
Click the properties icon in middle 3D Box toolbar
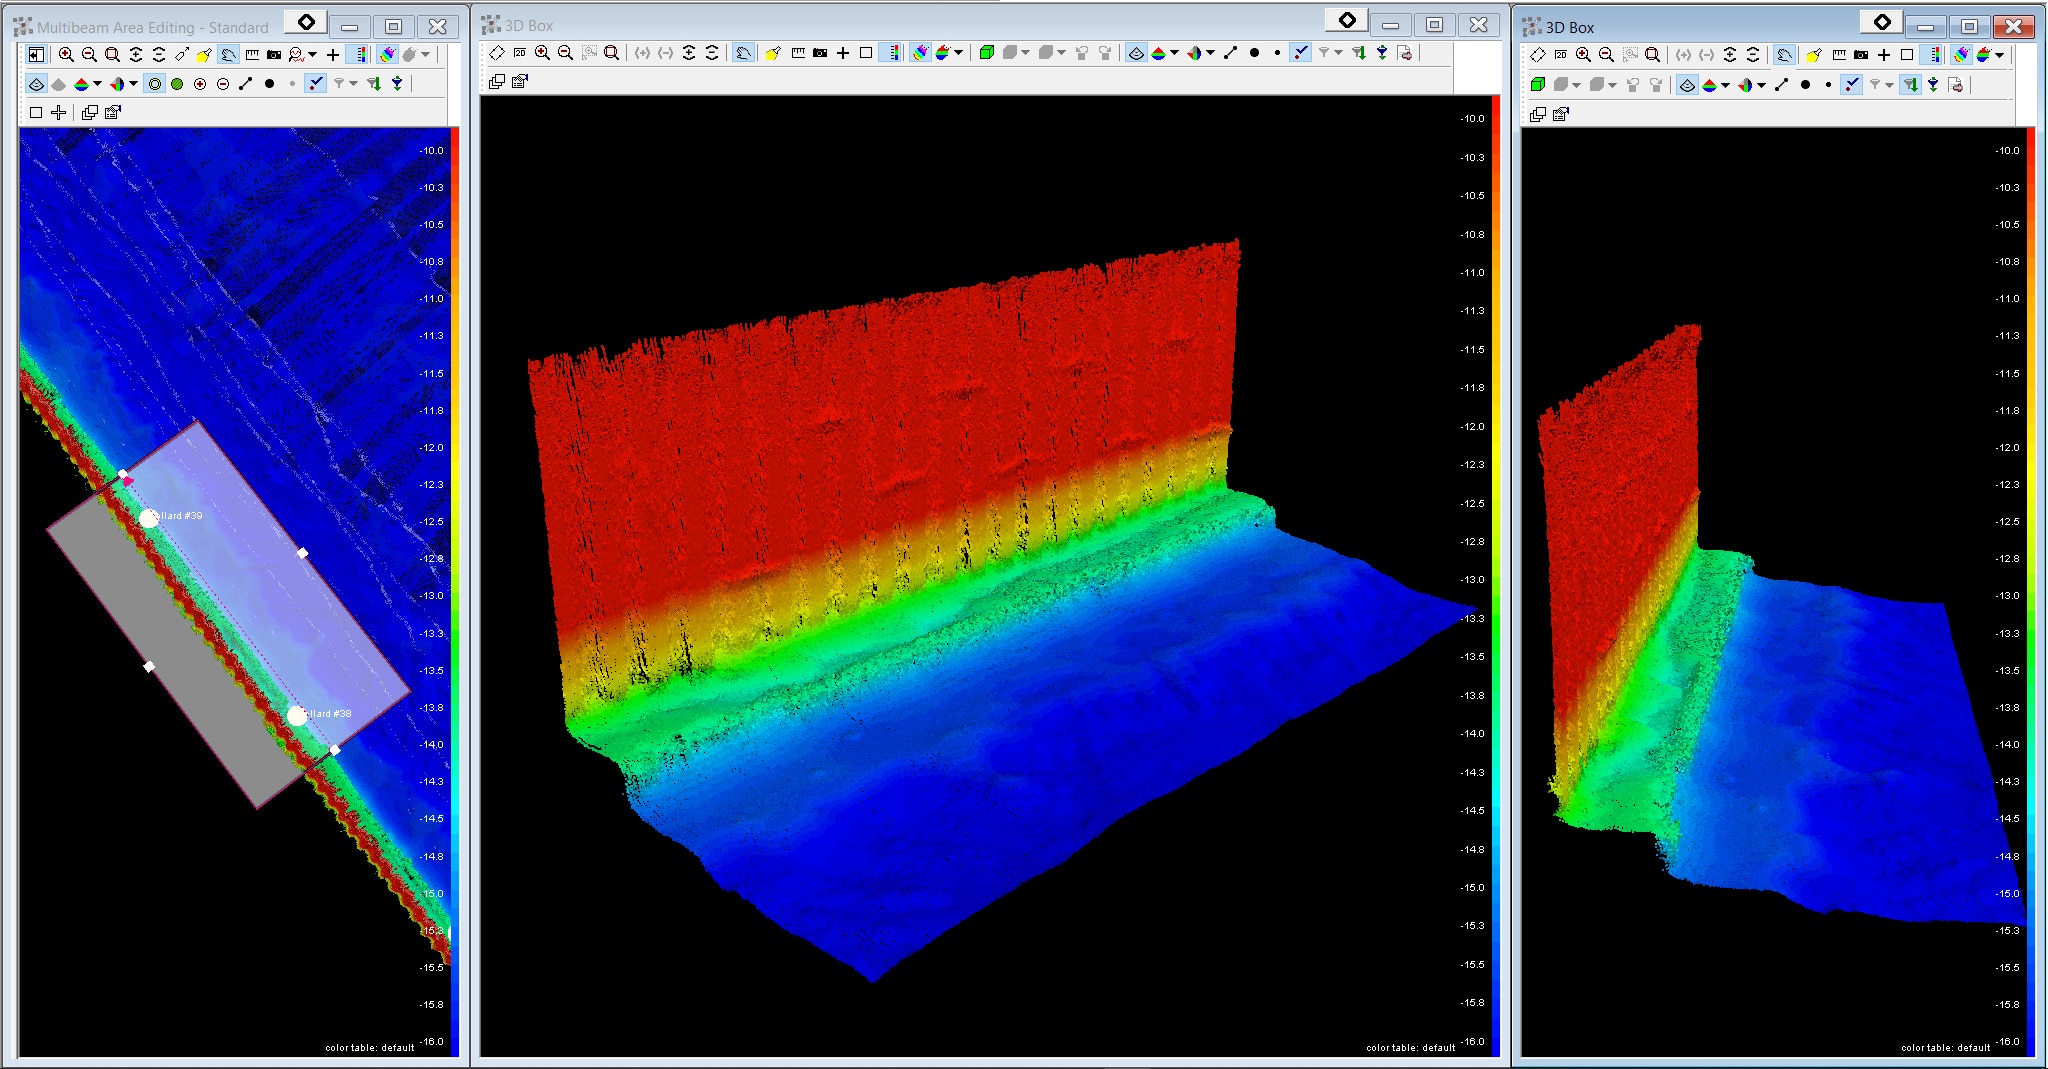(x=520, y=81)
